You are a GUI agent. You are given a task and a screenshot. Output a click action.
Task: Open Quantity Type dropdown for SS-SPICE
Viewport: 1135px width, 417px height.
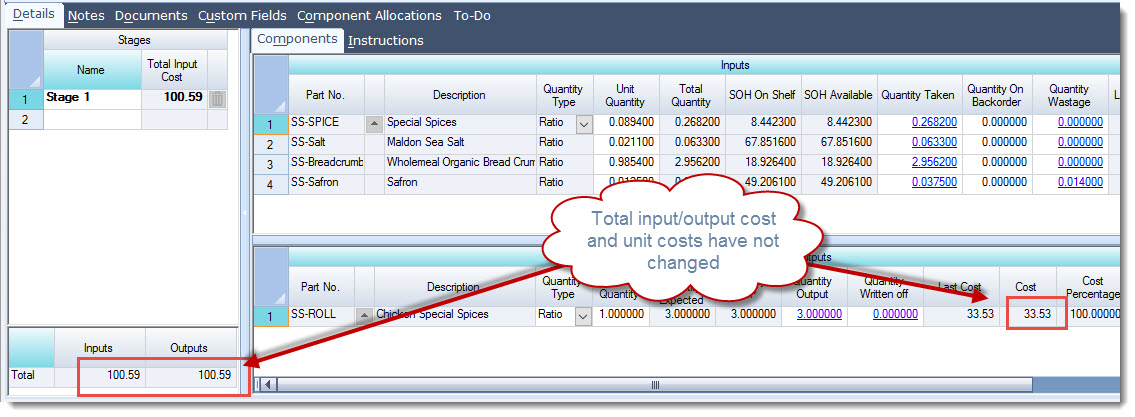click(583, 124)
